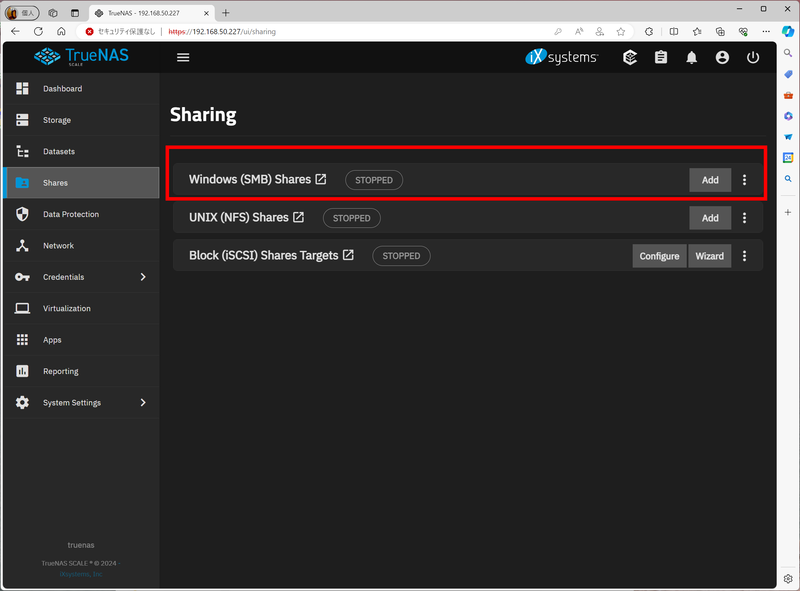Launch the Block iSCSI Wizard

709,255
